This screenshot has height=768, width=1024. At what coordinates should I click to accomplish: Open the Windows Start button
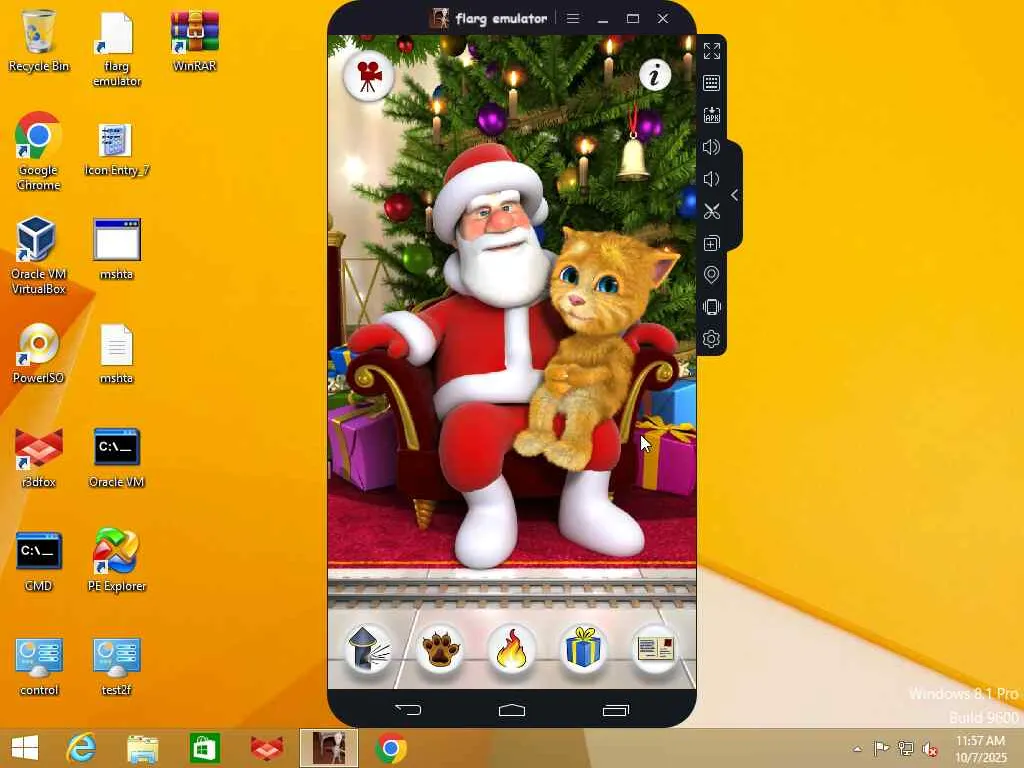pyautogui.click(x=25, y=748)
